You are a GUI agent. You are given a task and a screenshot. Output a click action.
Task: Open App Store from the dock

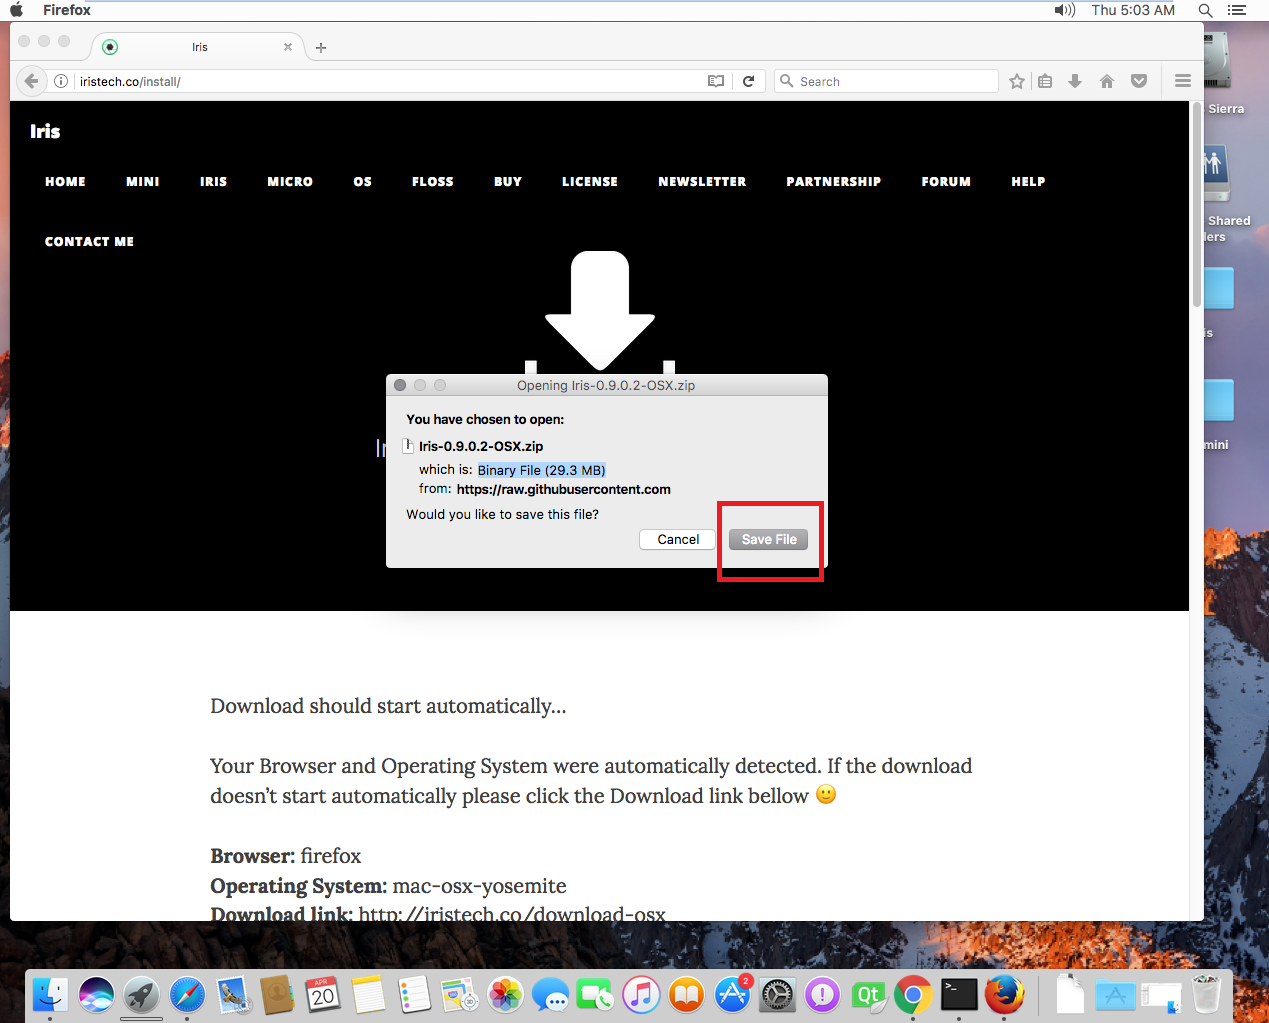[x=732, y=995]
